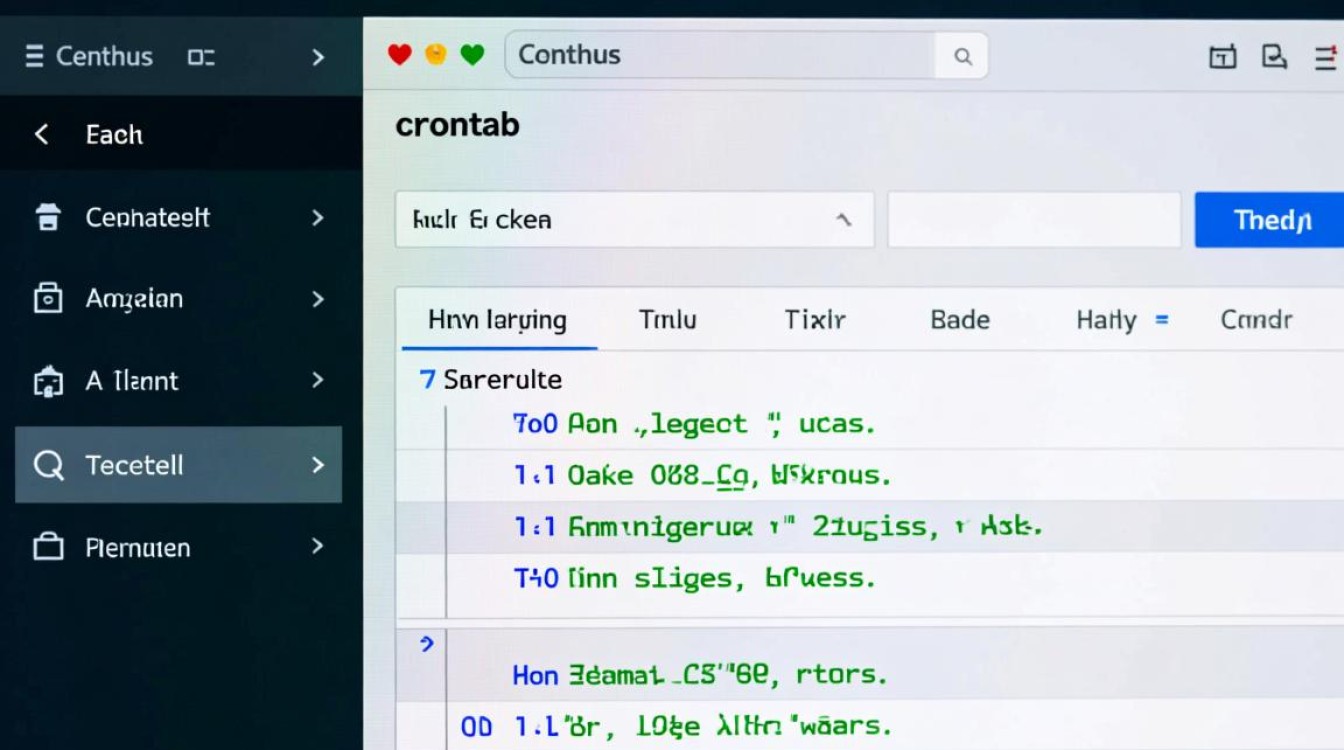Screen dimensions: 1344x750
Task: Click the Amgeian sidebar icon
Action: pyautogui.click(x=47, y=298)
